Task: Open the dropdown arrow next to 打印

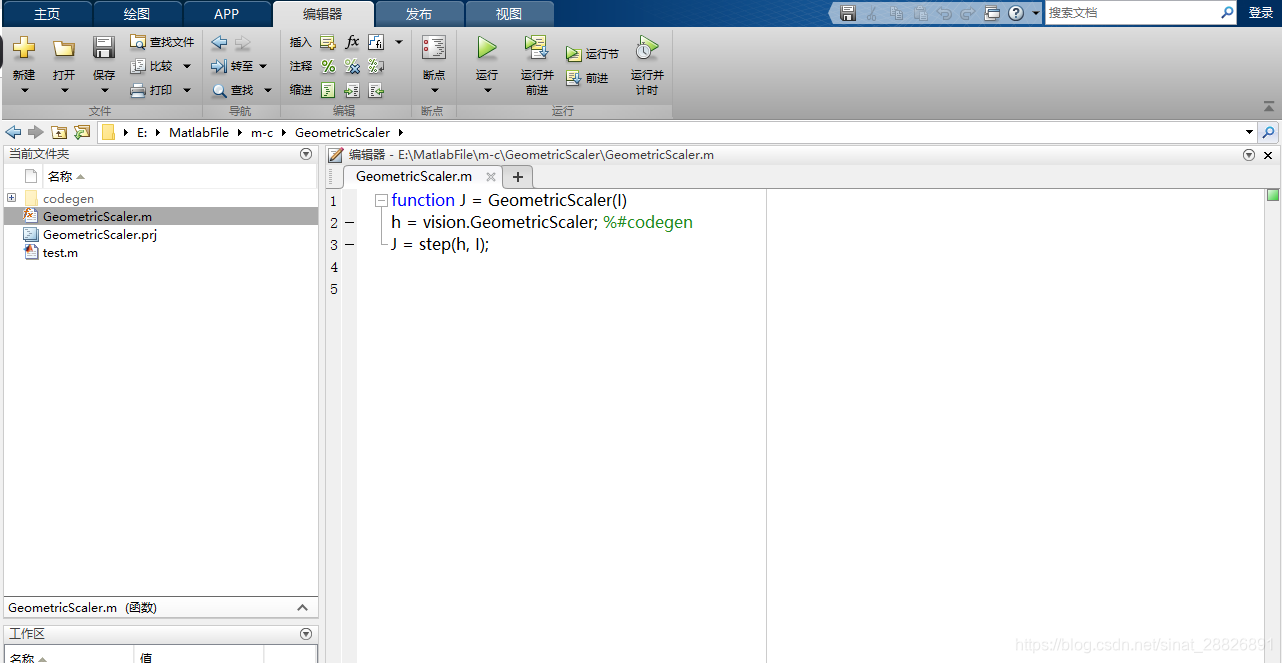Action: click(x=187, y=91)
